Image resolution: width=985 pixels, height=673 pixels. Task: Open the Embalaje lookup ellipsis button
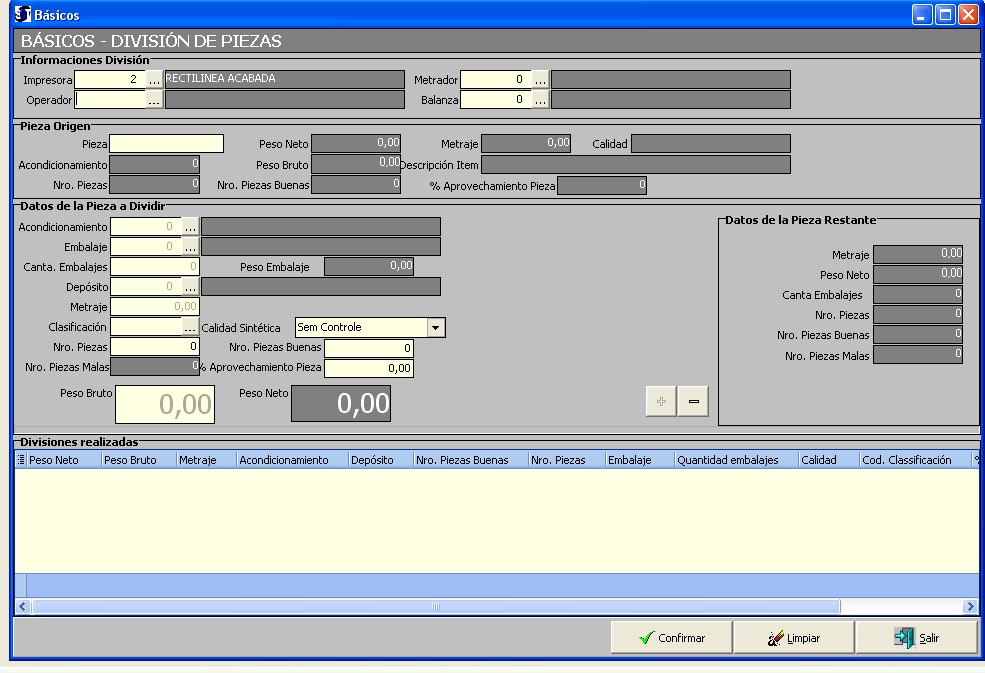[x=190, y=247]
